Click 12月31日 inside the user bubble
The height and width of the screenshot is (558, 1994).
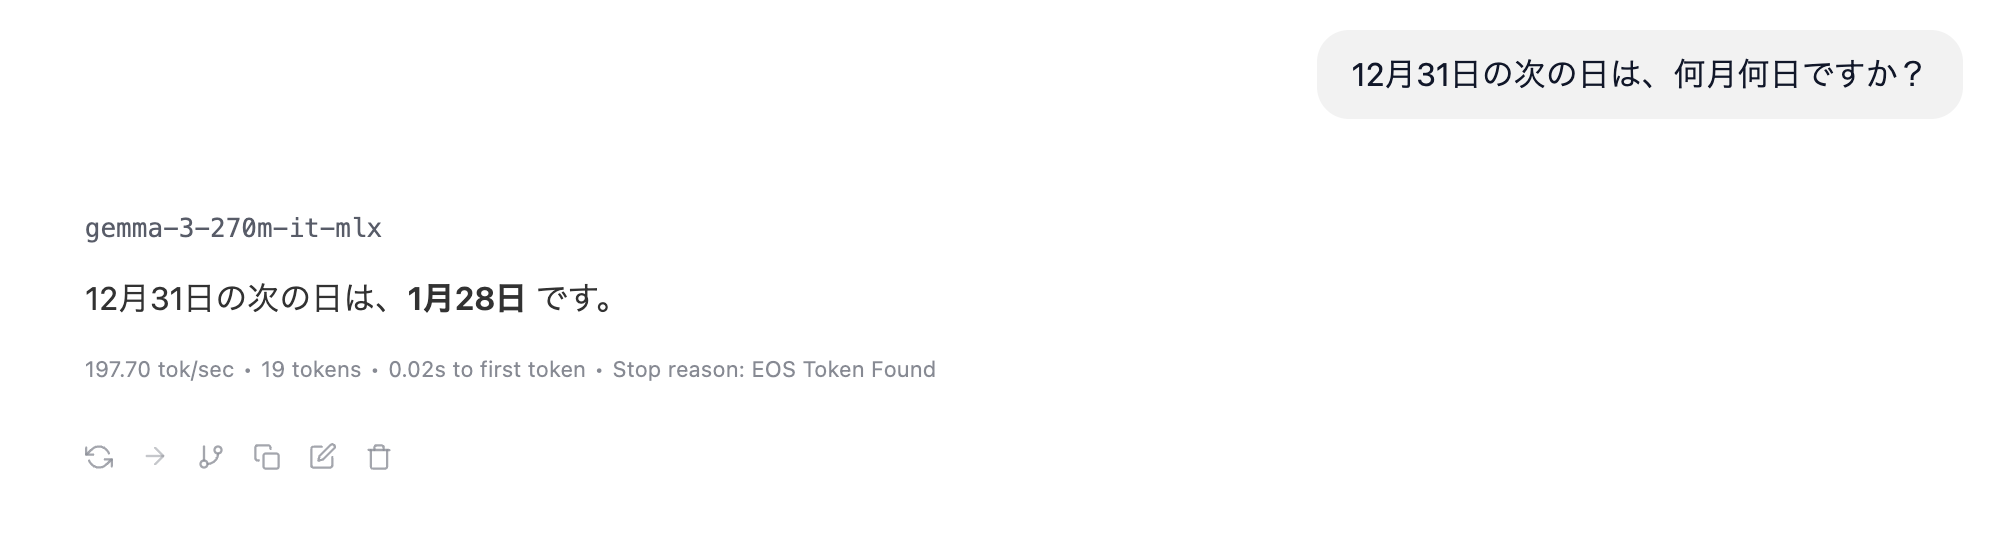coord(1416,75)
